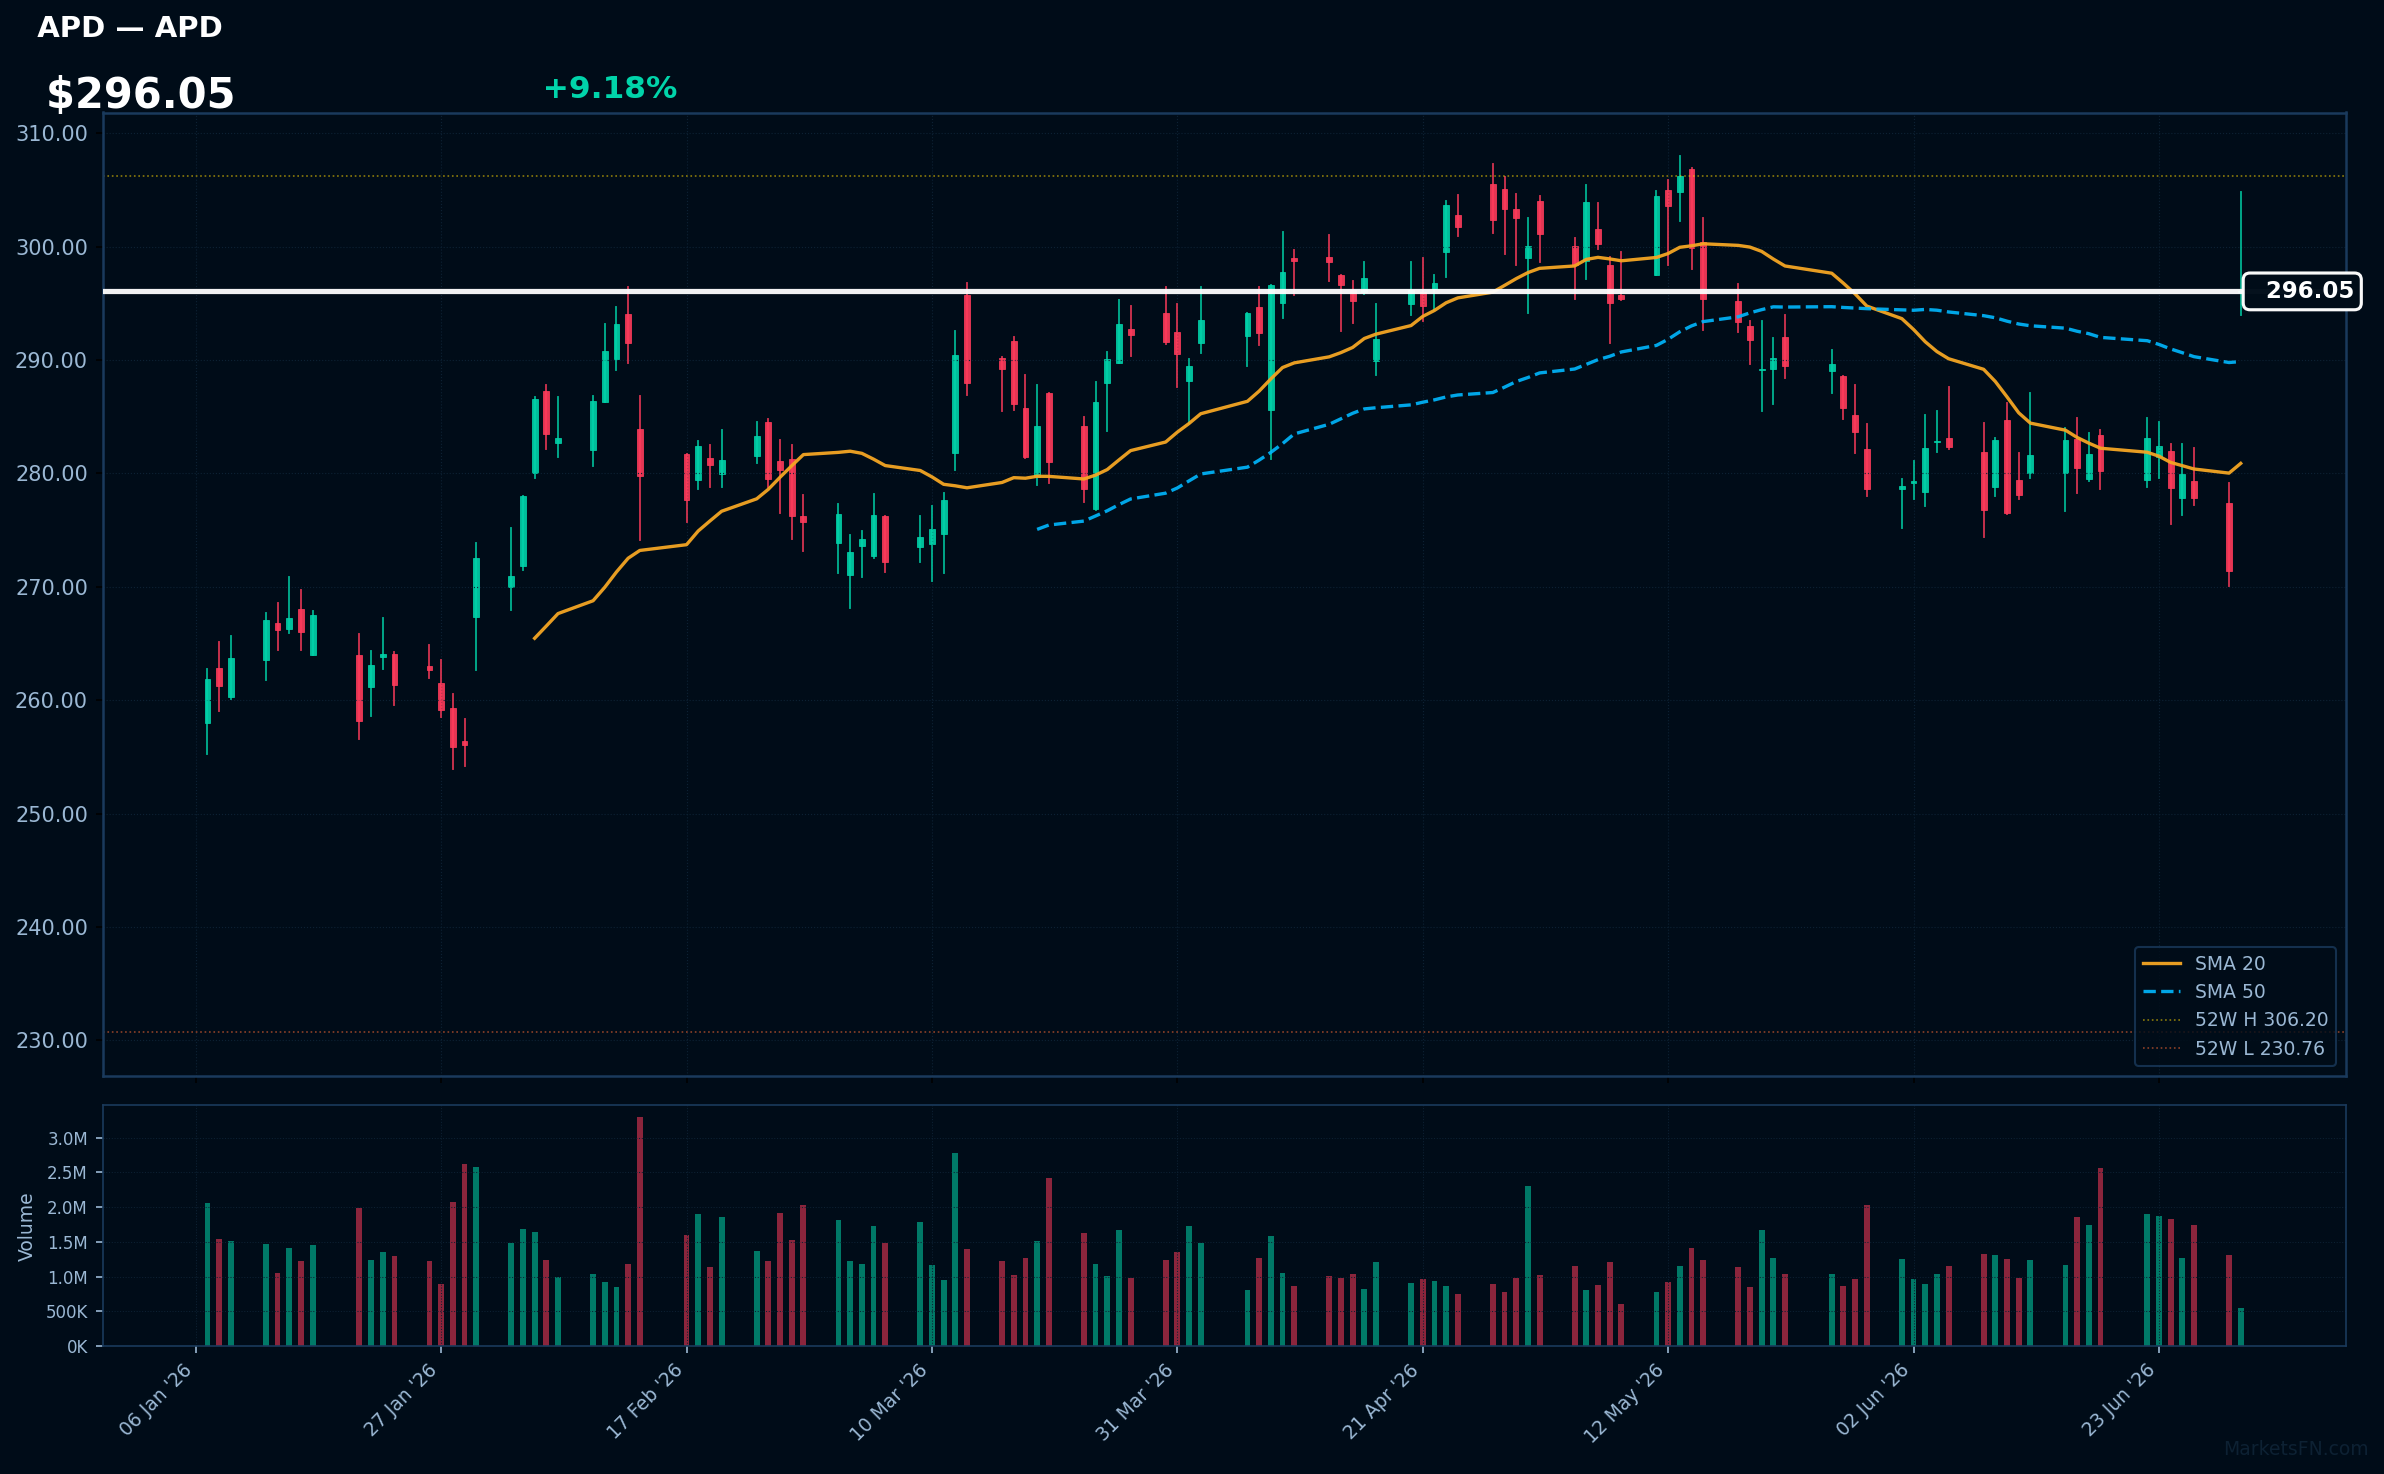2384x1474 pixels.
Task: Select the 250.00 price axis label
Action: pyautogui.click(x=52, y=814)
